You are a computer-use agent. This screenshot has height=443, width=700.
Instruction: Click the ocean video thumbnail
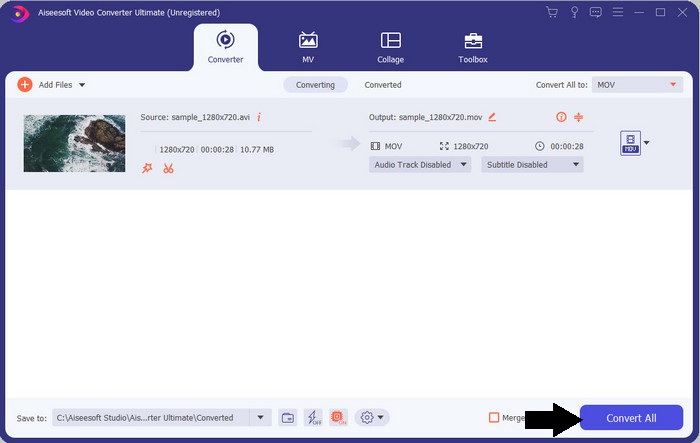pyautogui.click(x=74, y=143)
